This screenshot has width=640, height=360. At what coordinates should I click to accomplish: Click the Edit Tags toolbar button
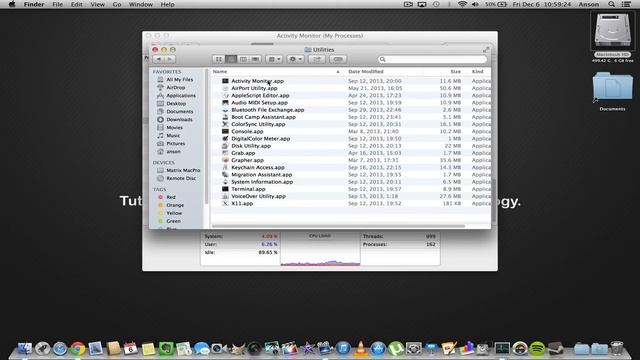click(338, 59)
